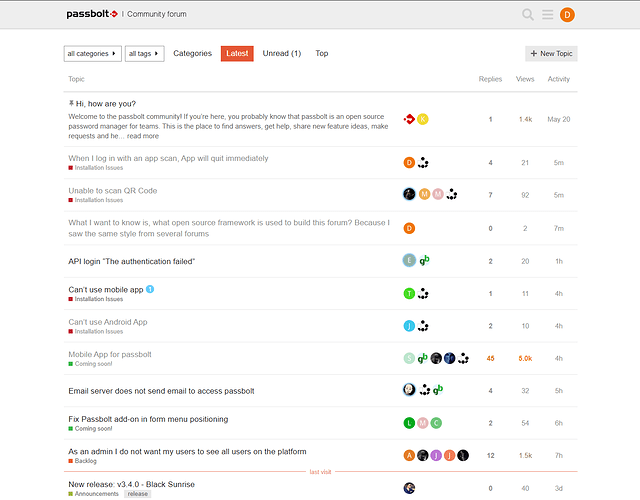640x500 pixels.
Task: Click orange M avatar in Unable to scan QR Code row
Action: (x=424, y=194)
